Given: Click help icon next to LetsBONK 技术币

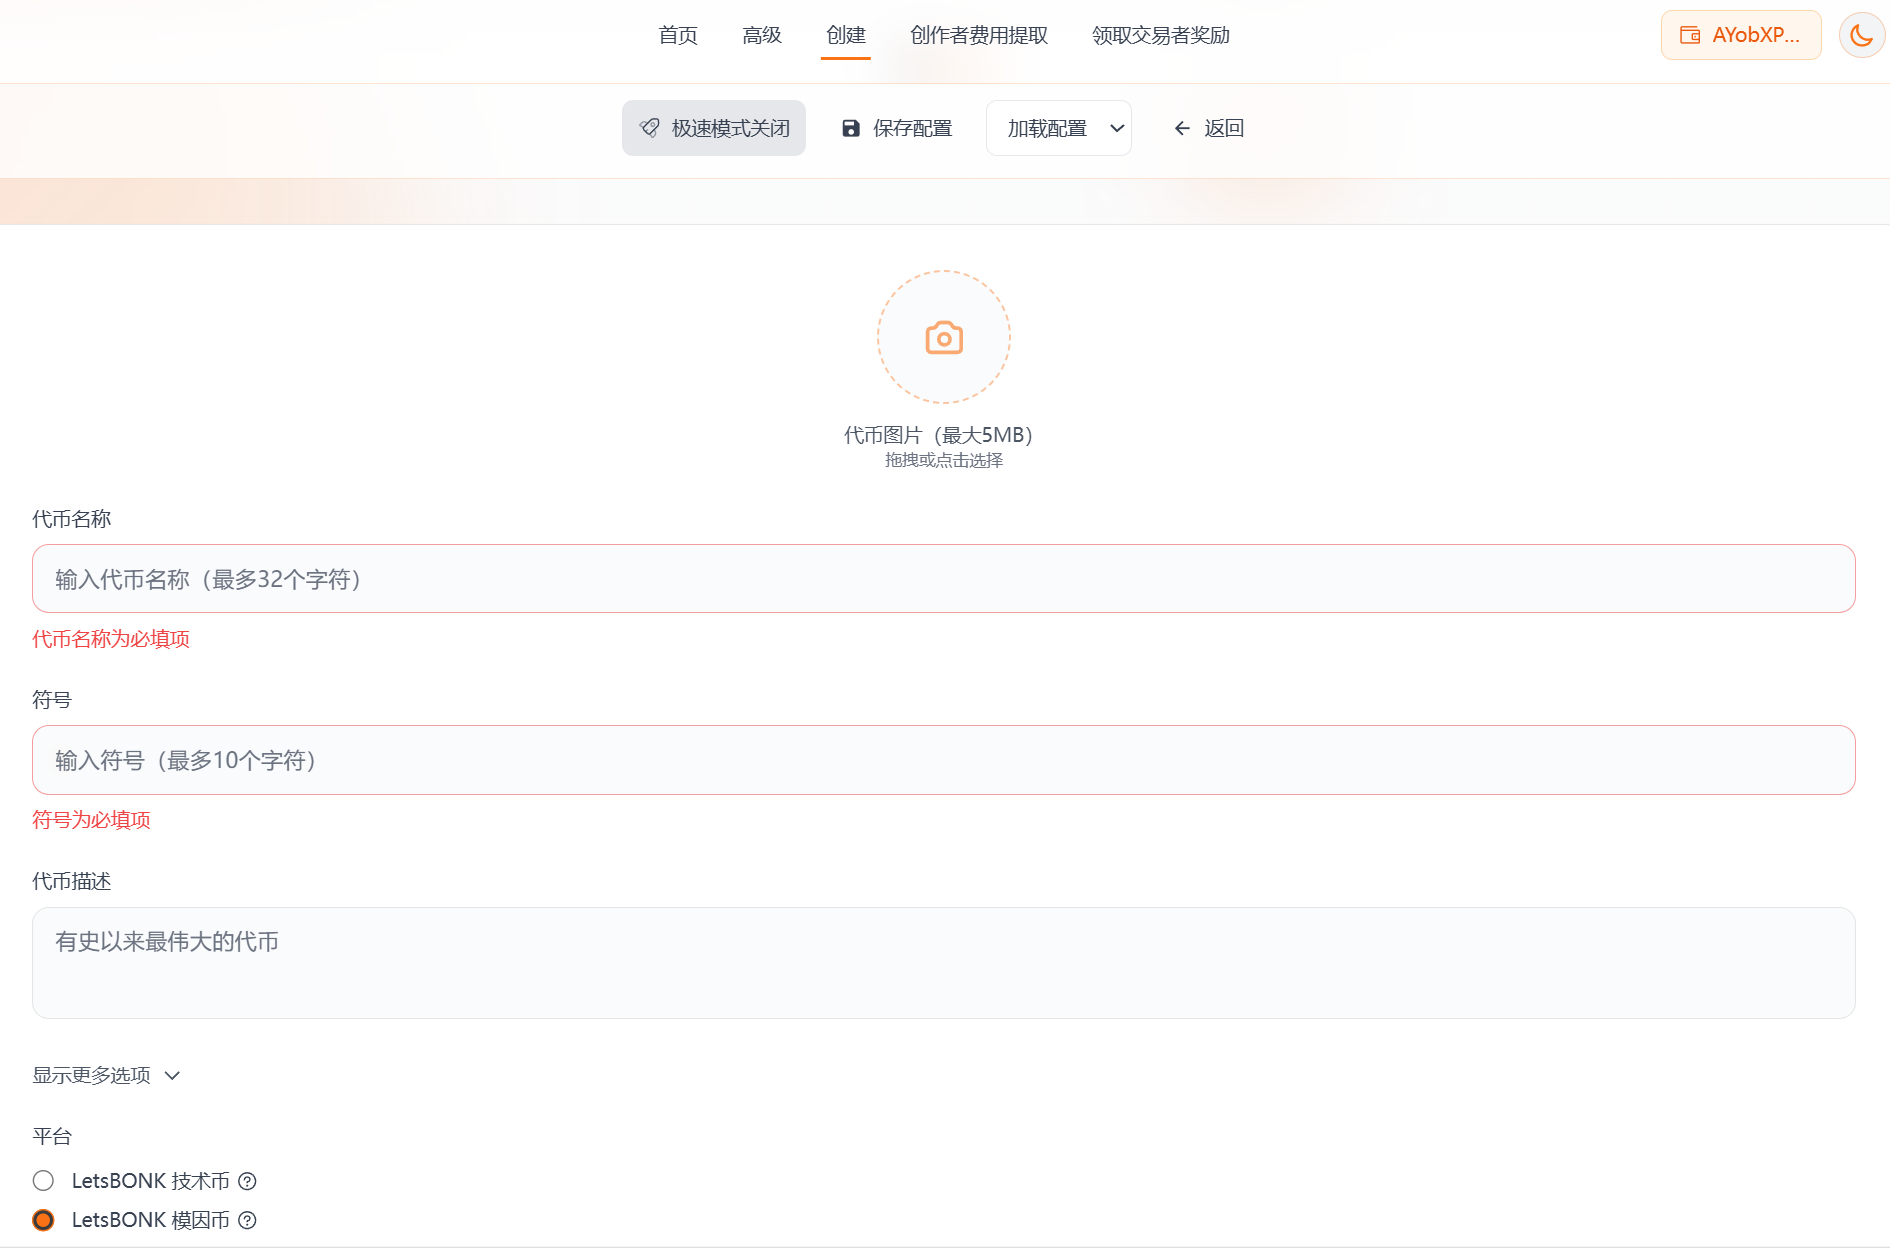Looking at the screenshot, I should pyautogui.click(x=247, y=1181).
